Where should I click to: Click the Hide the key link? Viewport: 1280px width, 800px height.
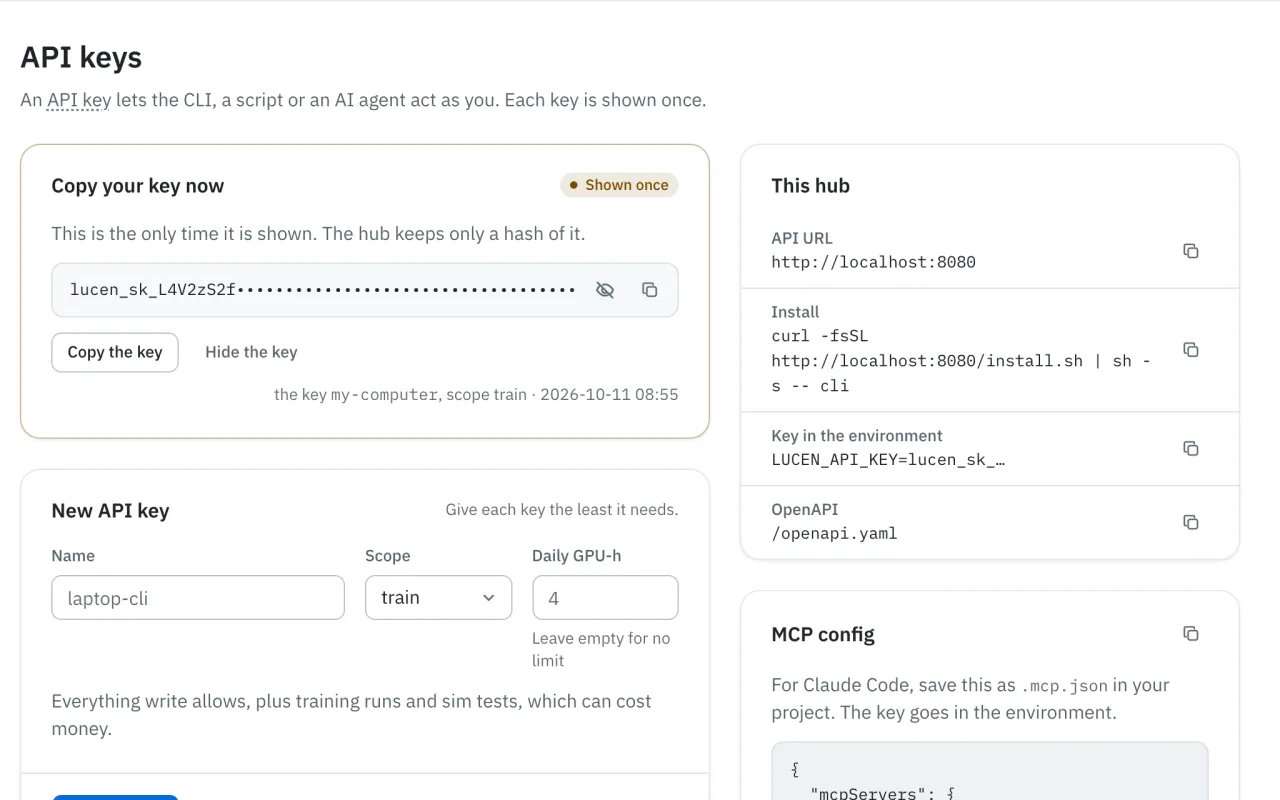click(x=251, y=352)
